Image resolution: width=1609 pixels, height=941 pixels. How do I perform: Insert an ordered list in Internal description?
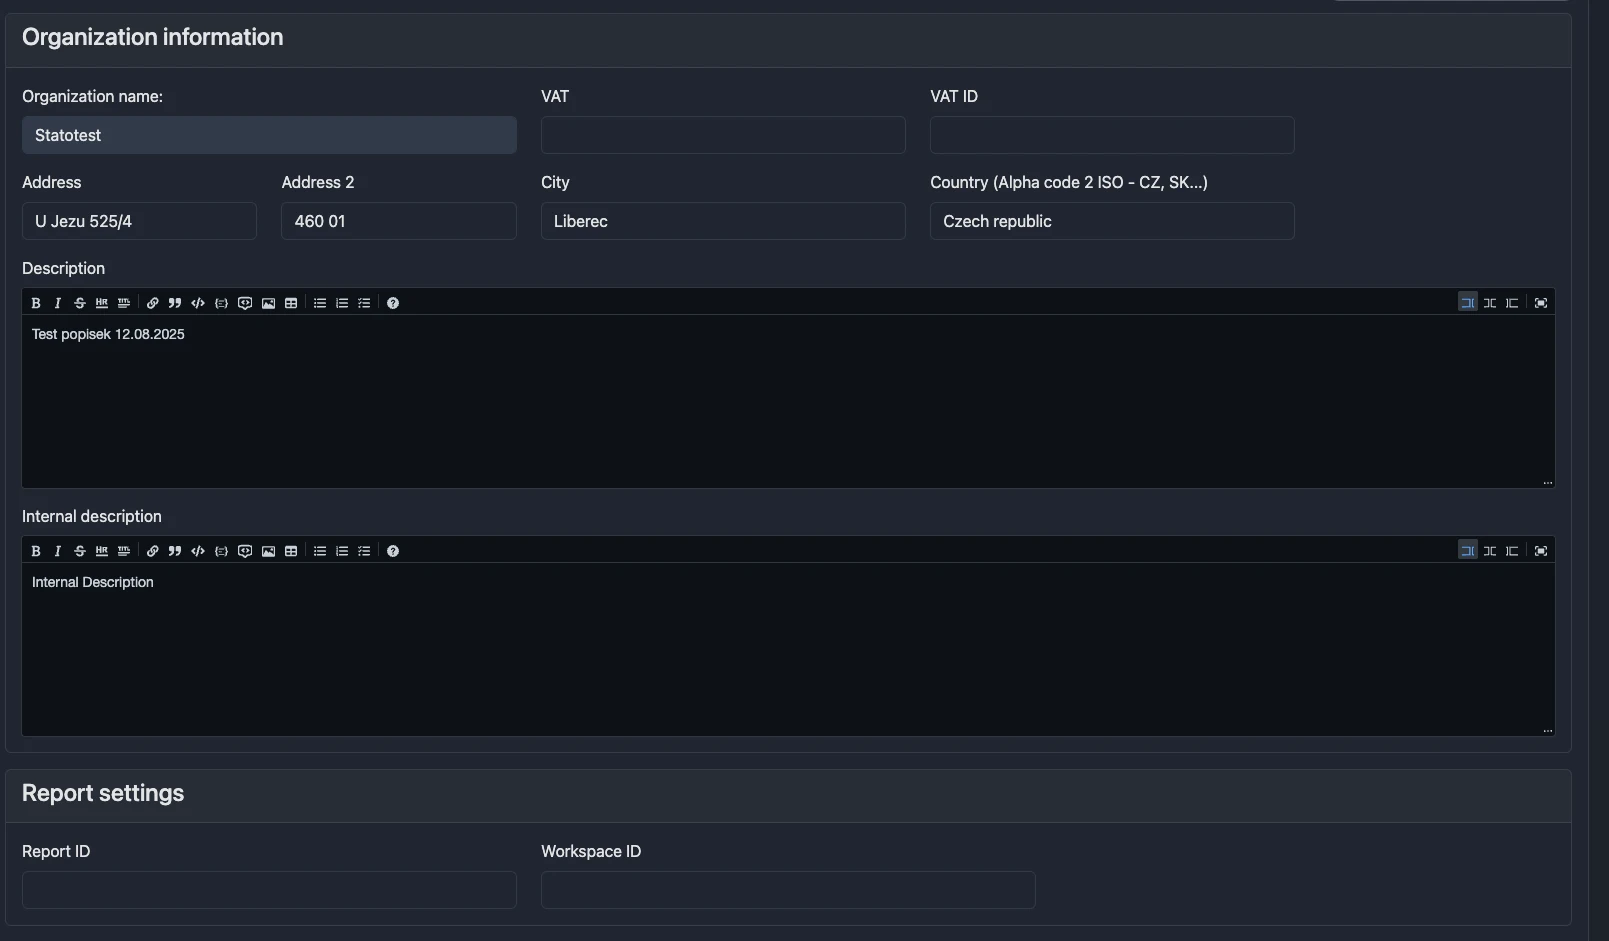(342, 551)
